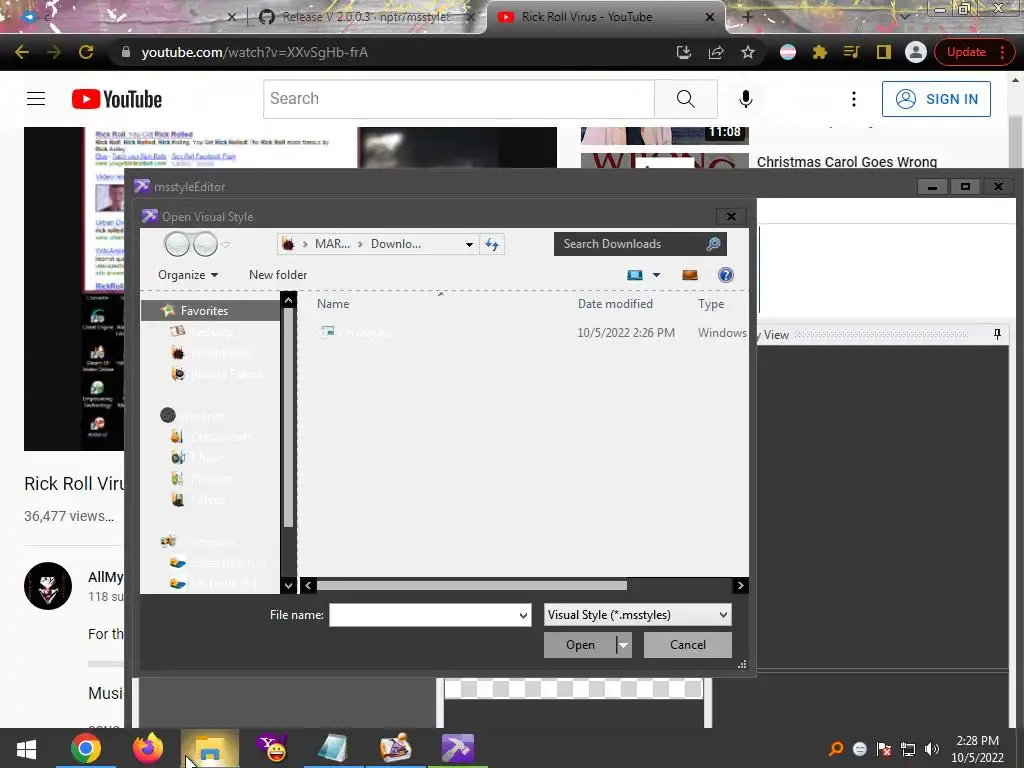Open Chrome side panel icon

coord(884,52)
